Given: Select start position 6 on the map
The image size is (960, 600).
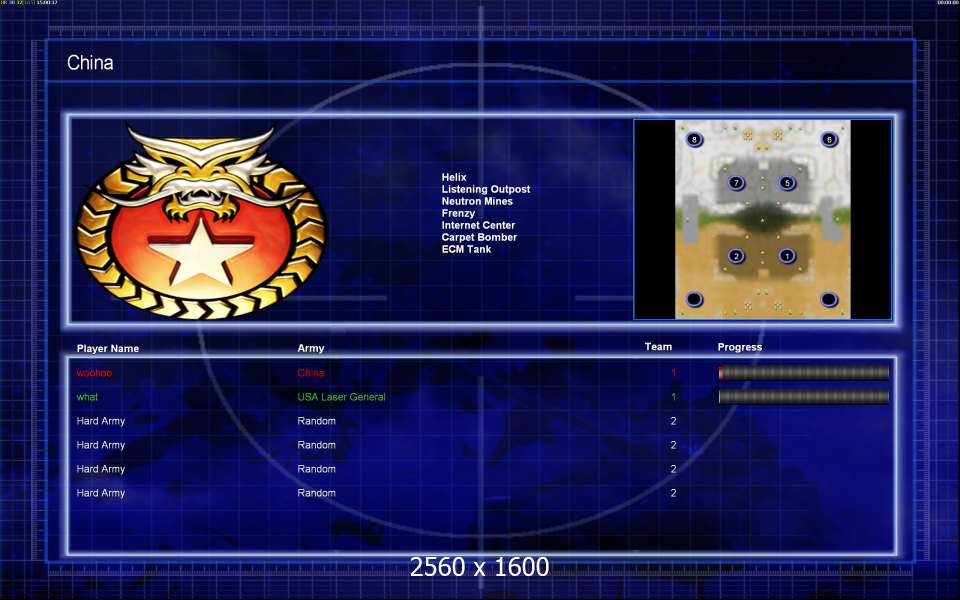Looking at the screenshot, I should coord(829,140).
